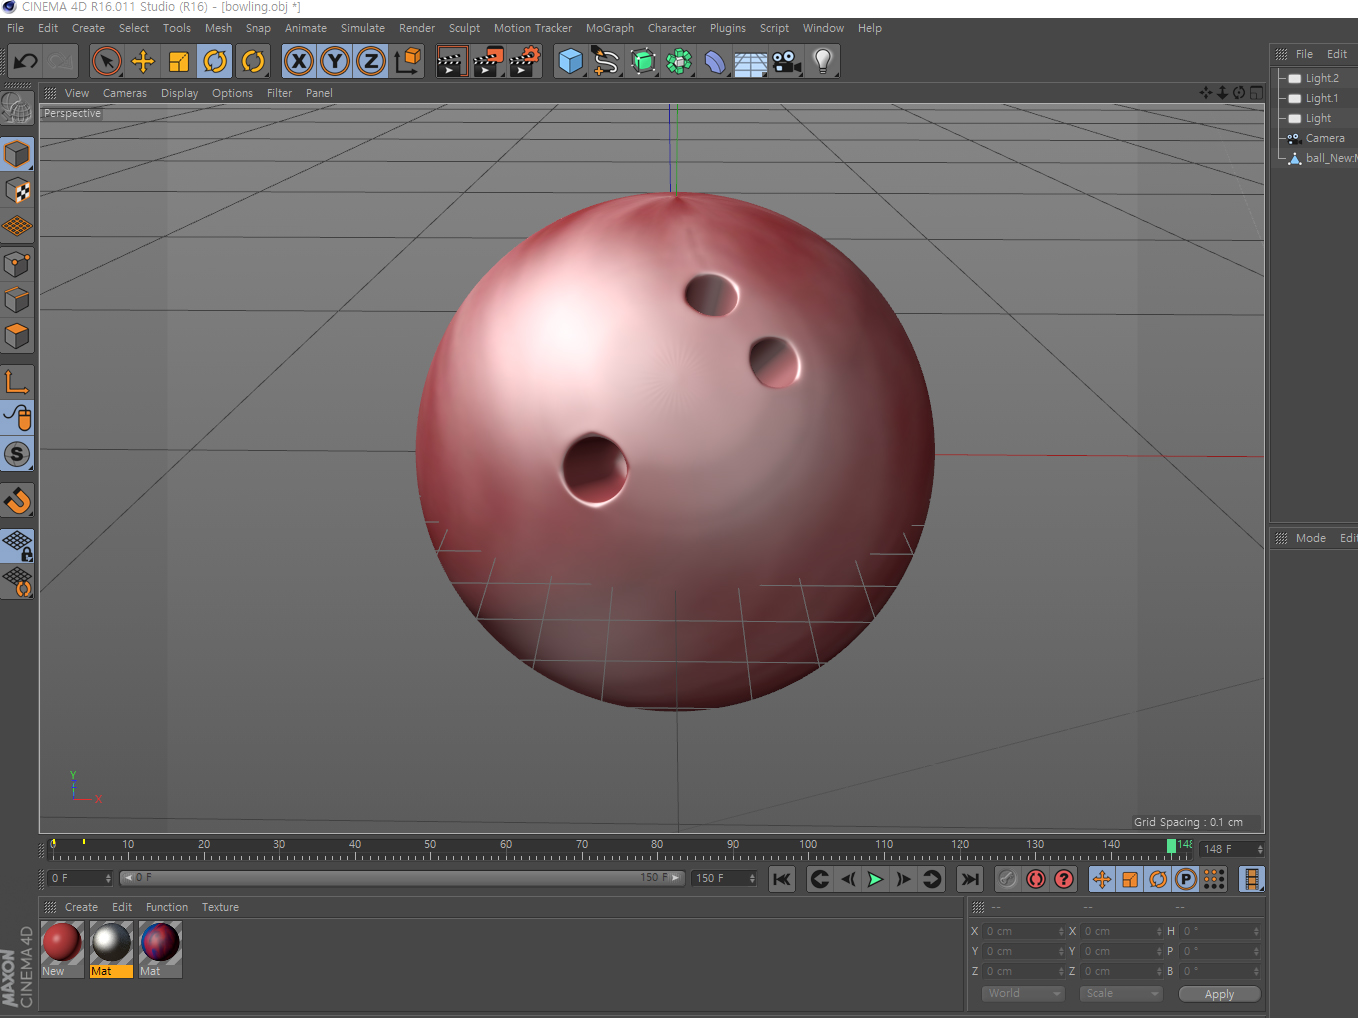
Task: Switch to Model mode cube icon
Action: click(x=17, y=154)
